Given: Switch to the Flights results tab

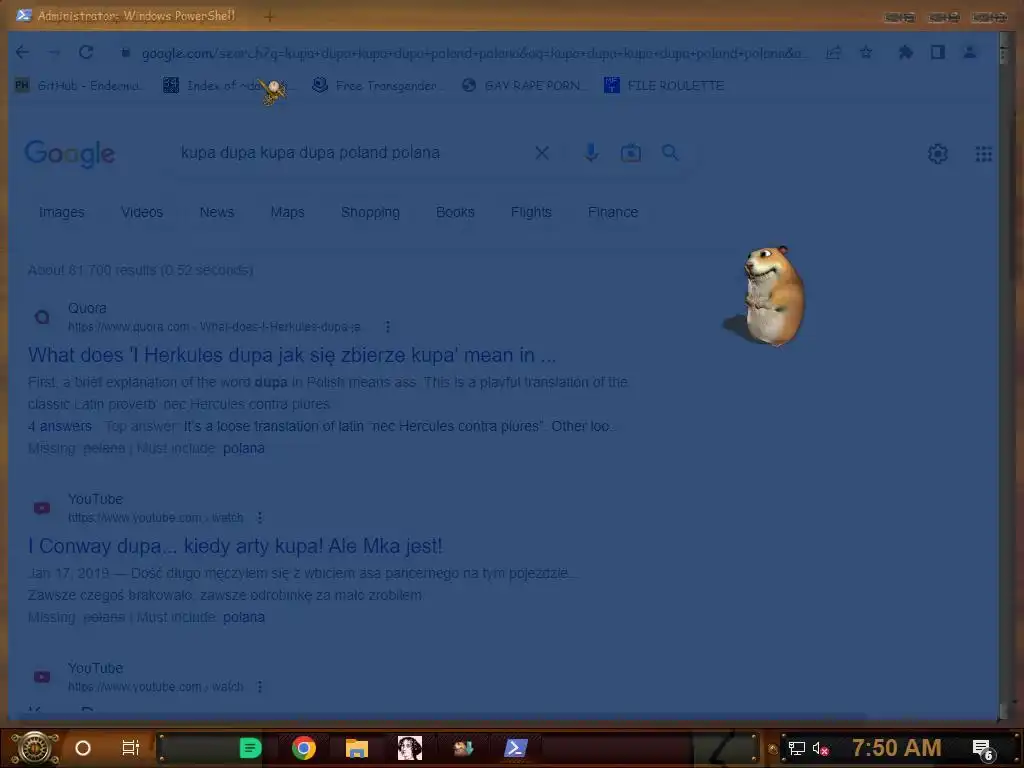Looking at the screenshot, I should [x=531, y=212].
